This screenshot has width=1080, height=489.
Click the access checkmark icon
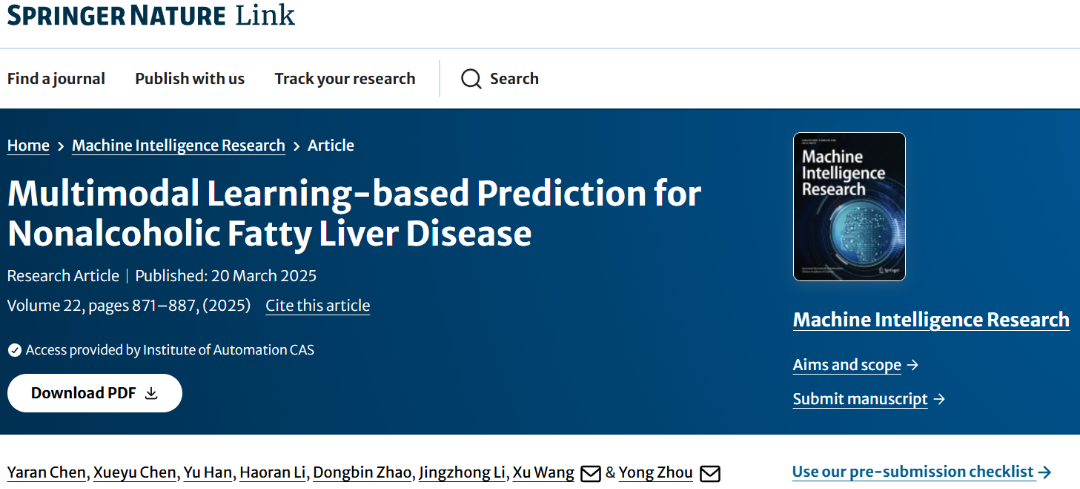point(14,350)
